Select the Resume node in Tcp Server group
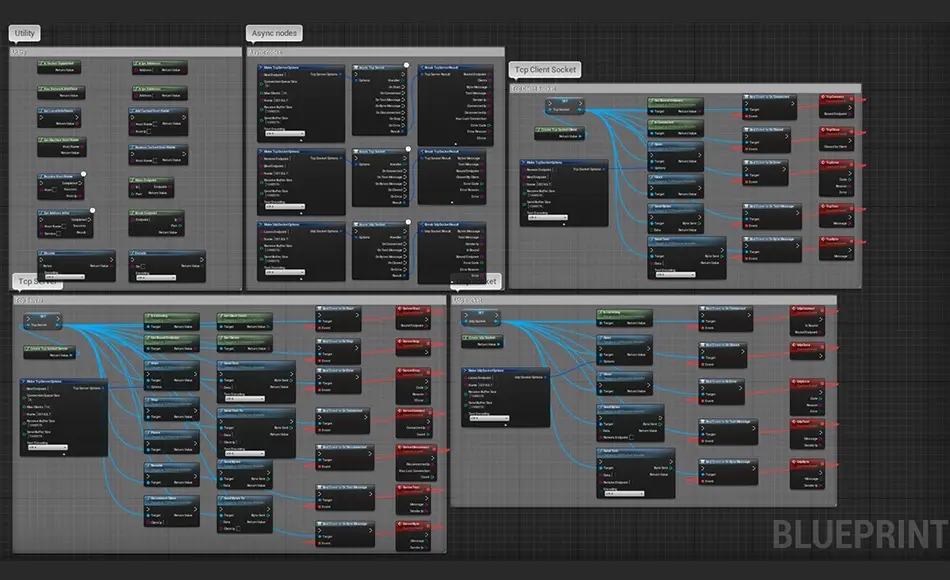Viewport: 950px width, 580px height. [171, 475]
